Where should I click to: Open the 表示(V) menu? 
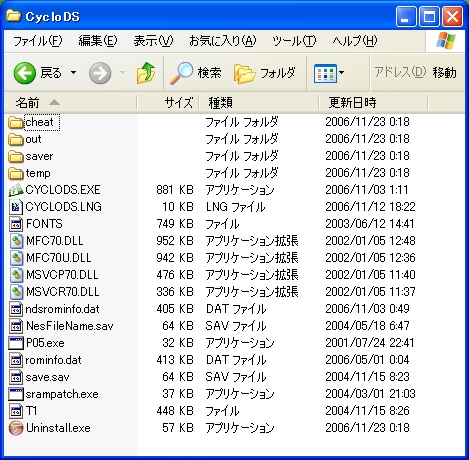[x=153, y=41]
